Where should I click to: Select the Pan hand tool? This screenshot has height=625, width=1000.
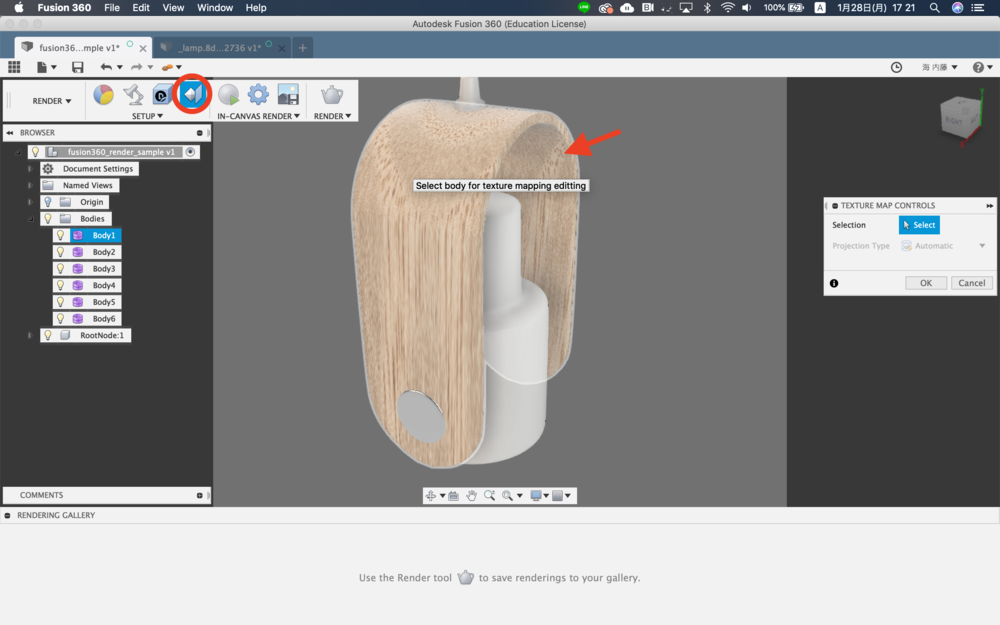(x=471, y=496)
